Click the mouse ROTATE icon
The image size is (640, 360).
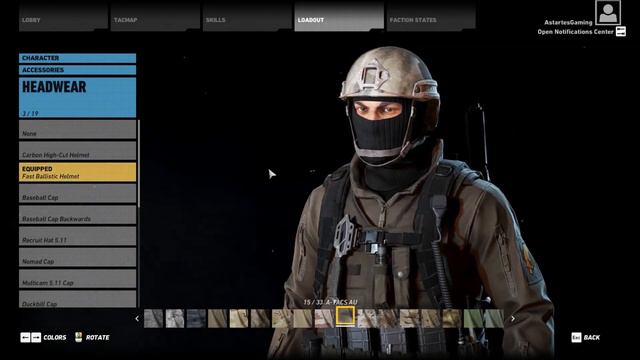tap(78, 337)
